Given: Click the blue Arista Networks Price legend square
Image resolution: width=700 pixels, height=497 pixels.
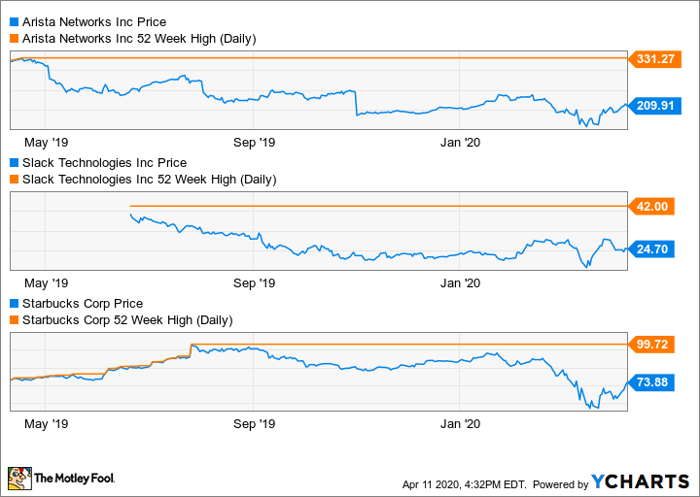Looking at the screenshot, I should tap(13, 21).
